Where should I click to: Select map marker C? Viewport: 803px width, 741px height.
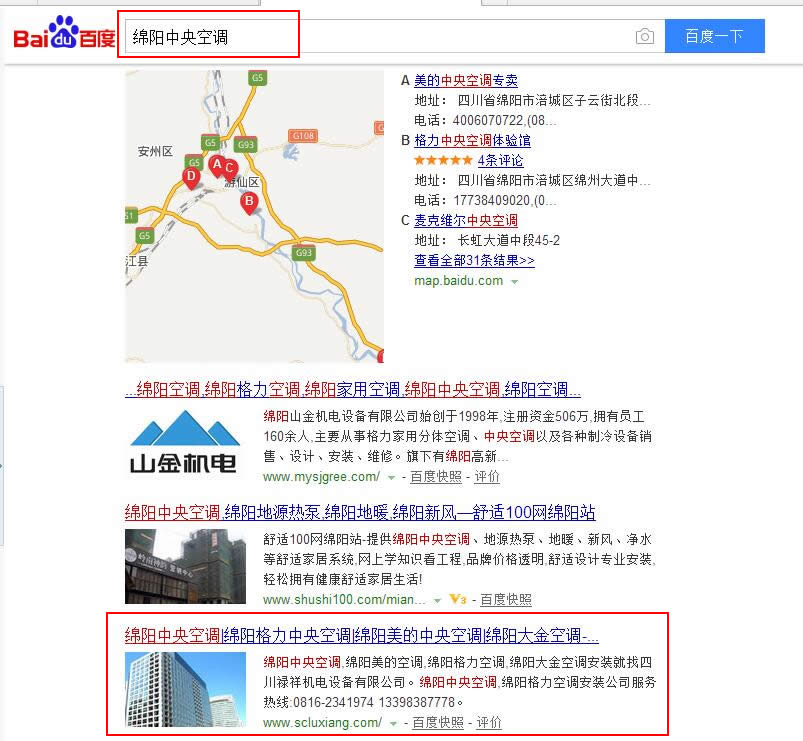229,169
